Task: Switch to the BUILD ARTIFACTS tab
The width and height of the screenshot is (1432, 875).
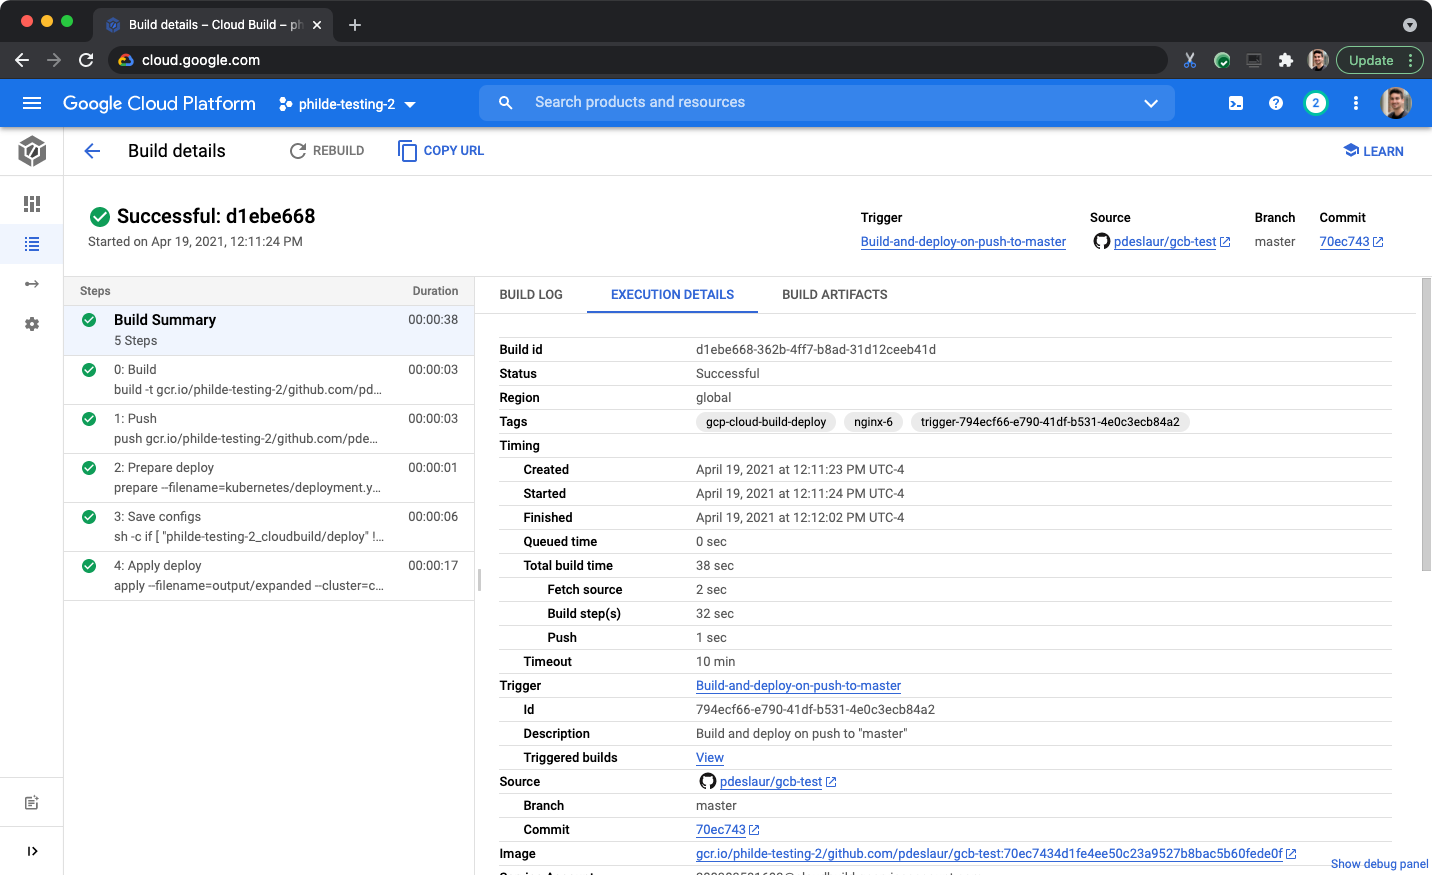Action: (835, 295)
